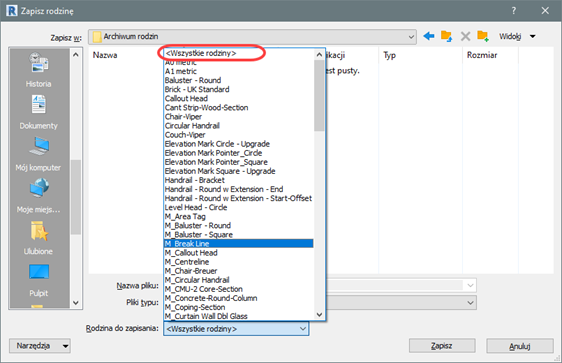This screenshot has height=363, width=562.
Task: Click the help question mark button
Action: [514, 11]
